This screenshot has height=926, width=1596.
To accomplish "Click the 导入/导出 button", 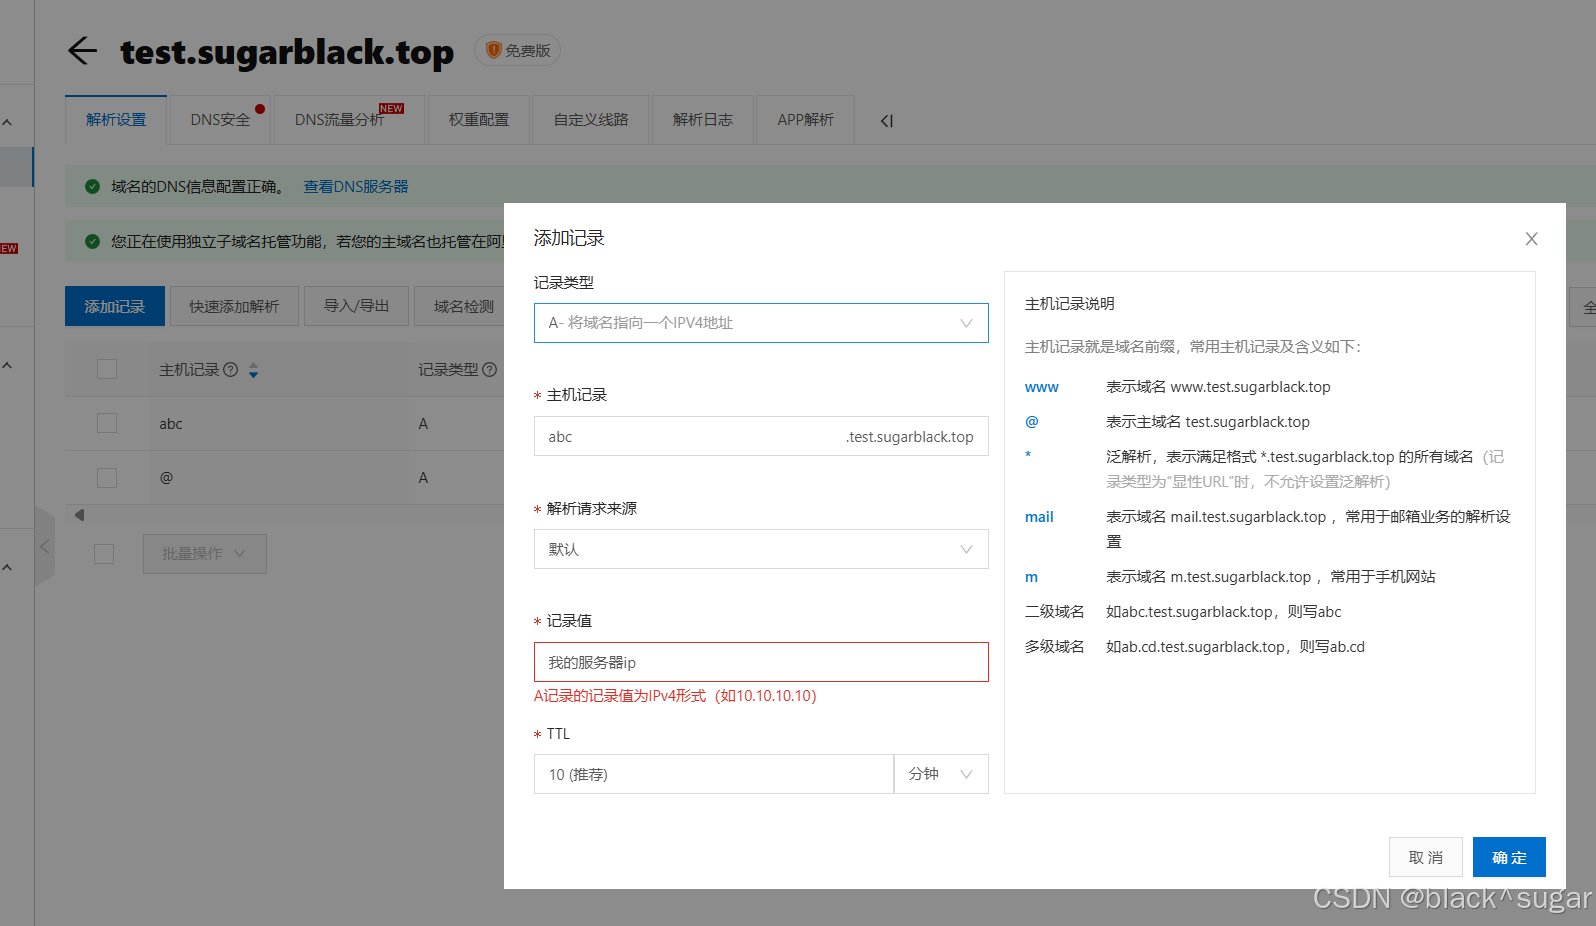I will tap(356, 306).
